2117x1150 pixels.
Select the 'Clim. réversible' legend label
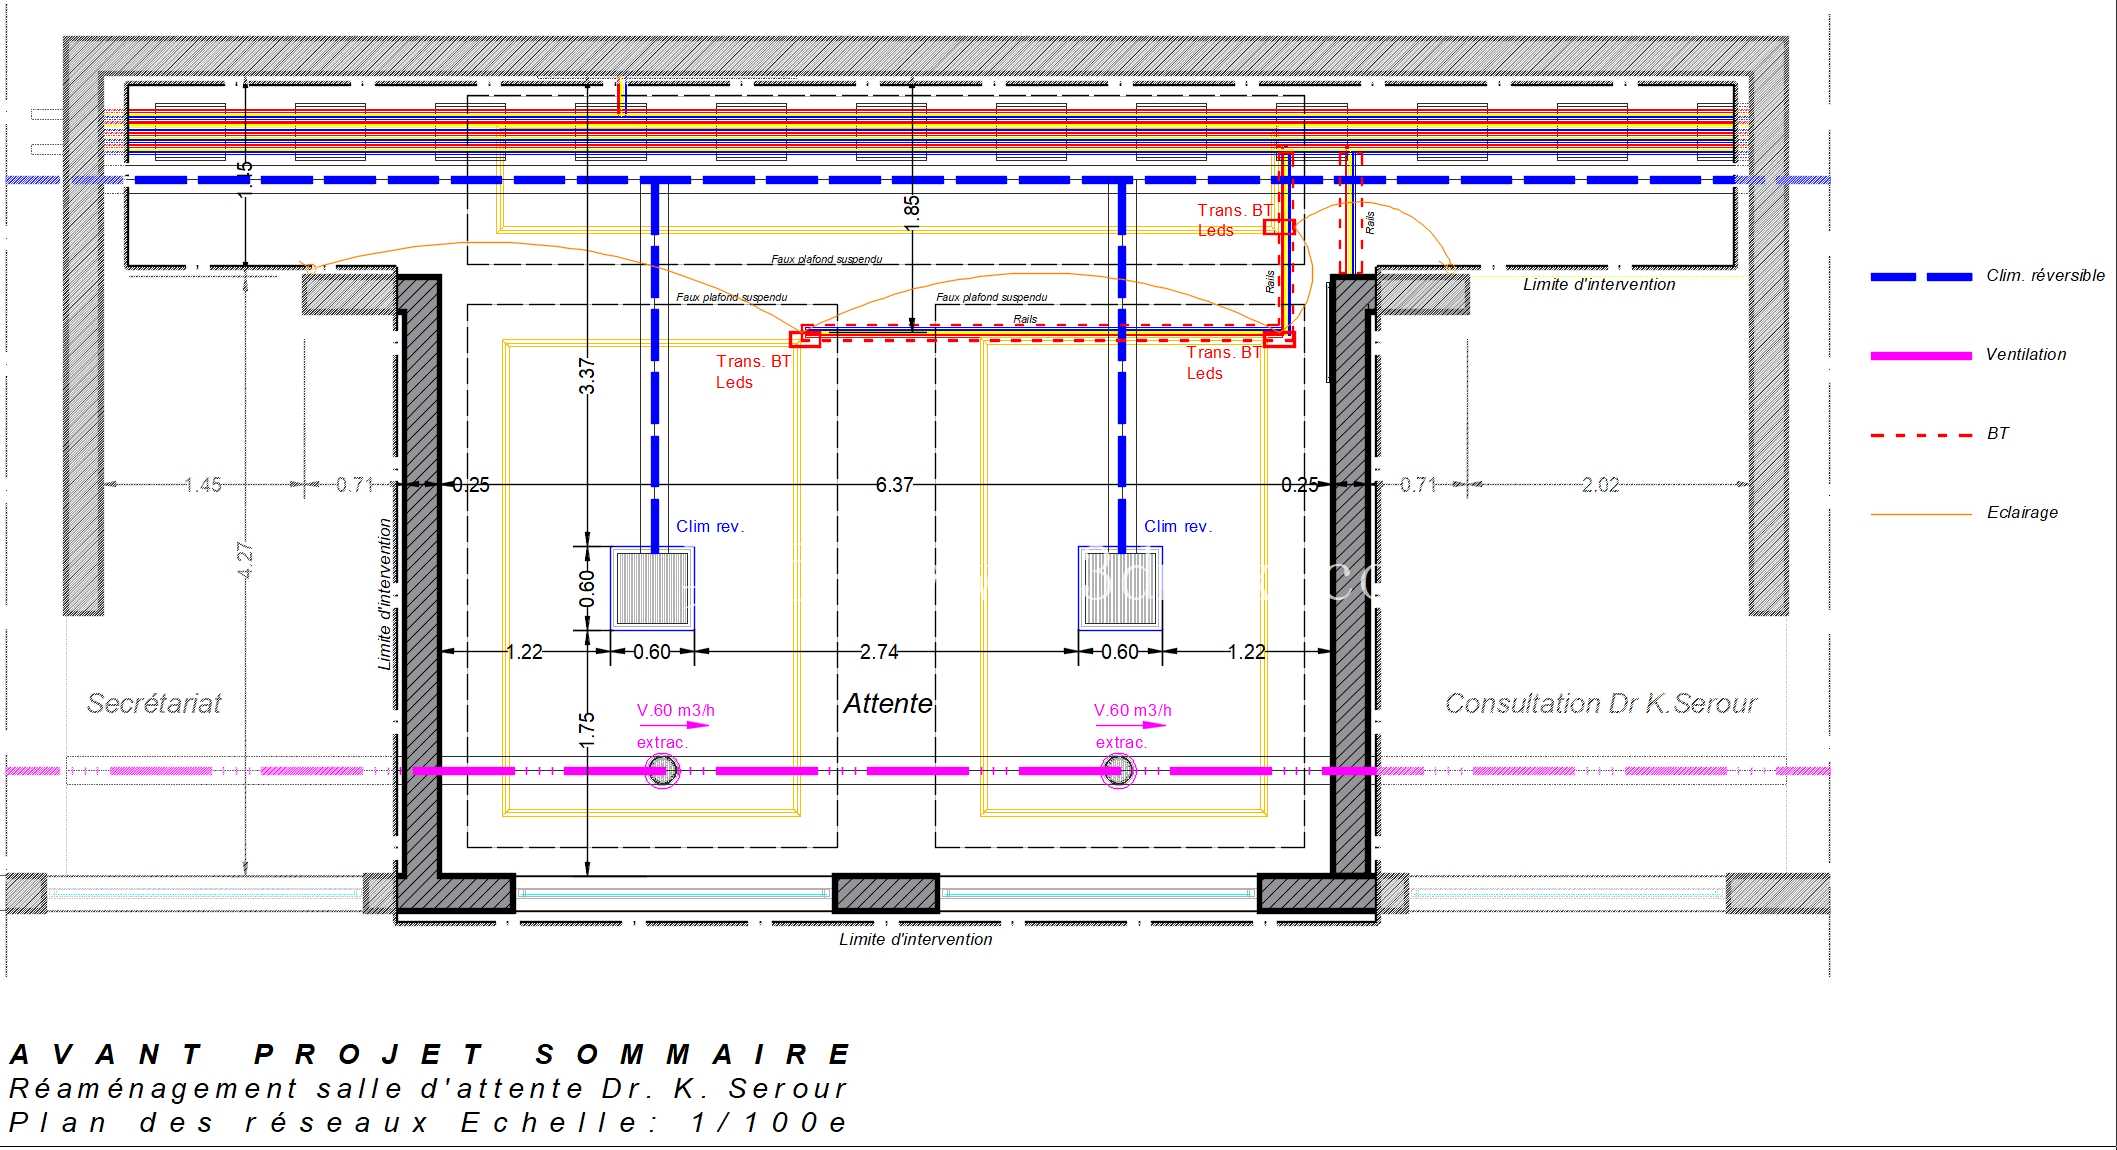tap(2045, 276)
